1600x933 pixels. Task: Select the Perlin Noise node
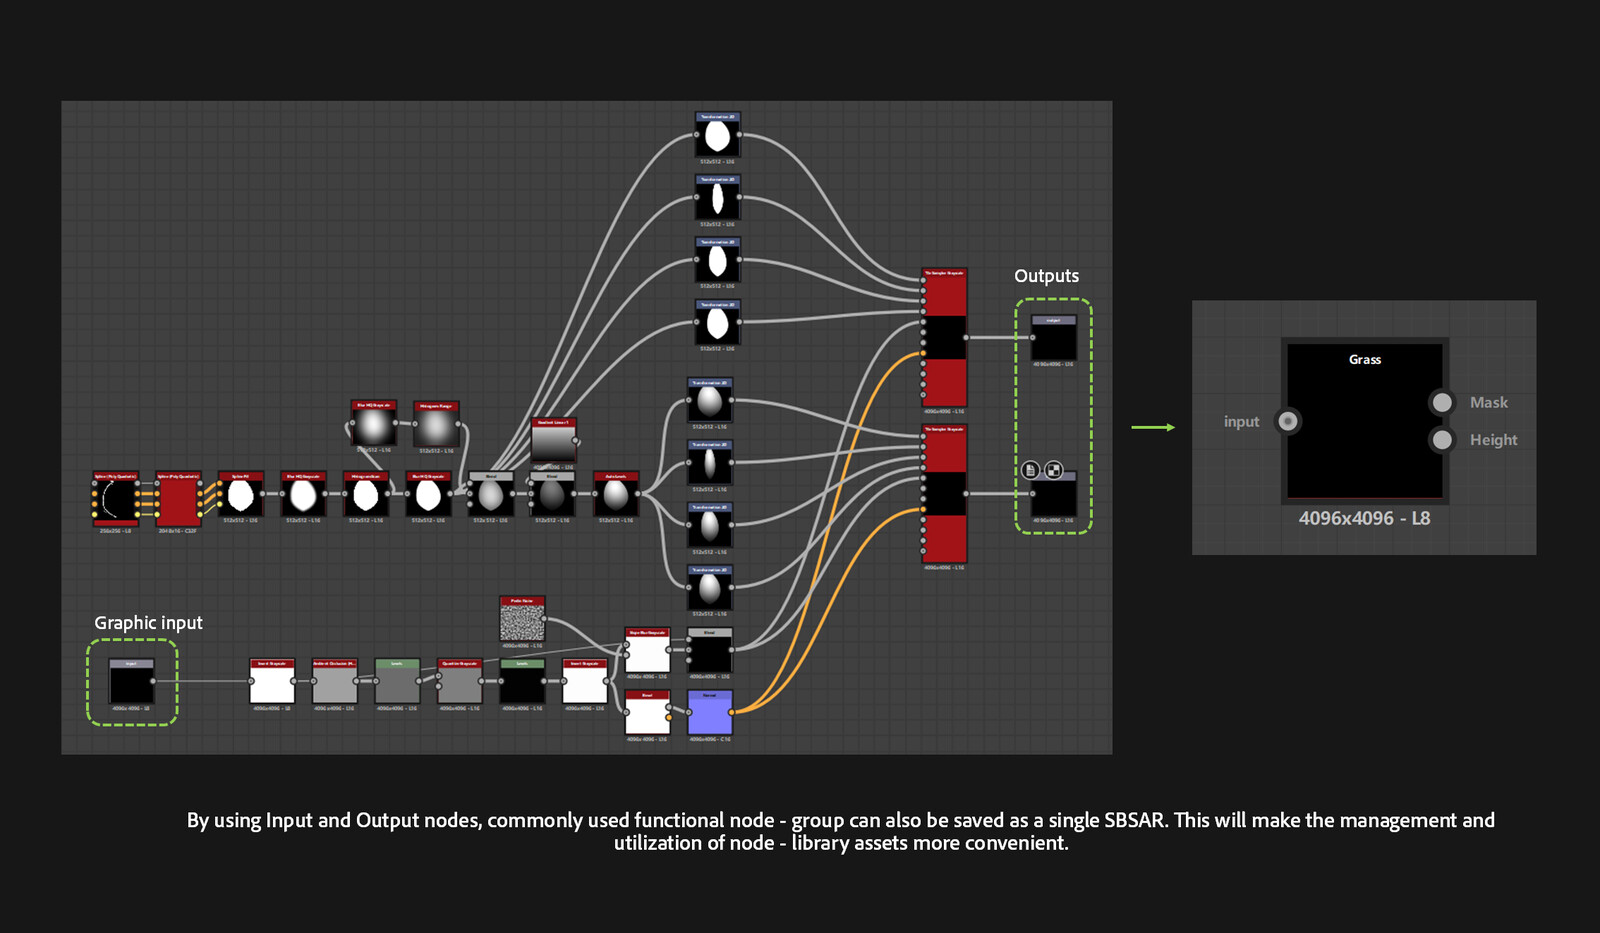(522, 619)
